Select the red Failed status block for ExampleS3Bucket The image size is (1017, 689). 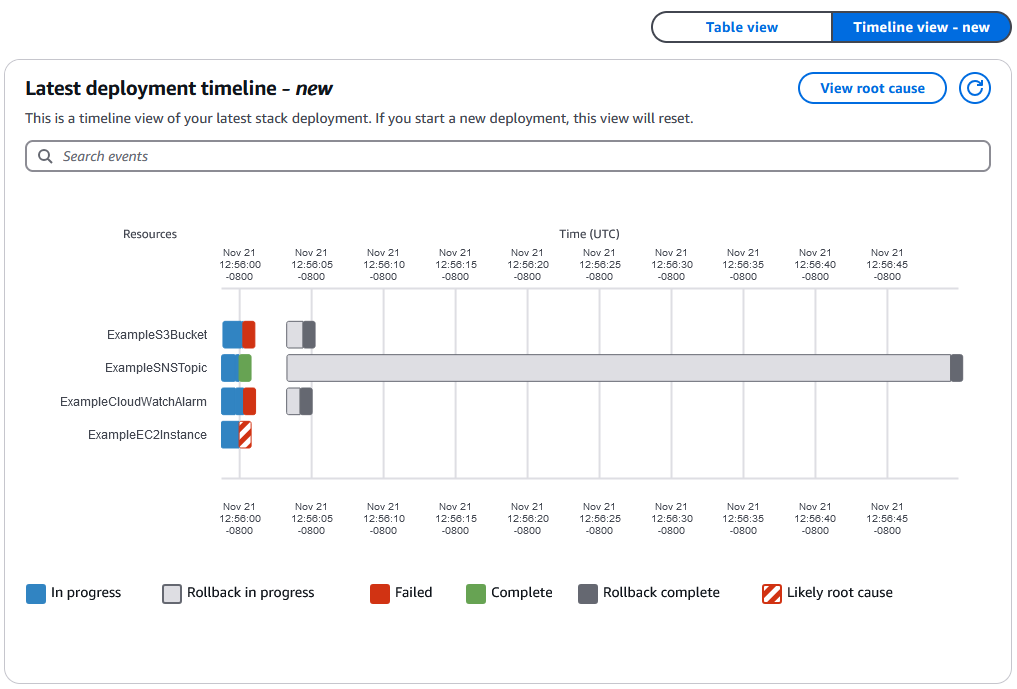pos(247,334)
